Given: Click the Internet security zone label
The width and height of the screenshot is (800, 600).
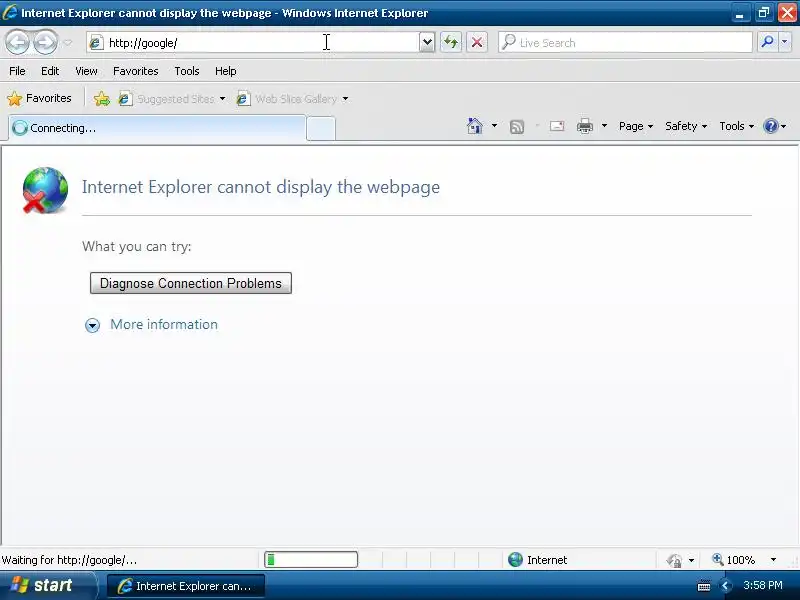Looking at the screenshot, I should [x=547, y=560].
